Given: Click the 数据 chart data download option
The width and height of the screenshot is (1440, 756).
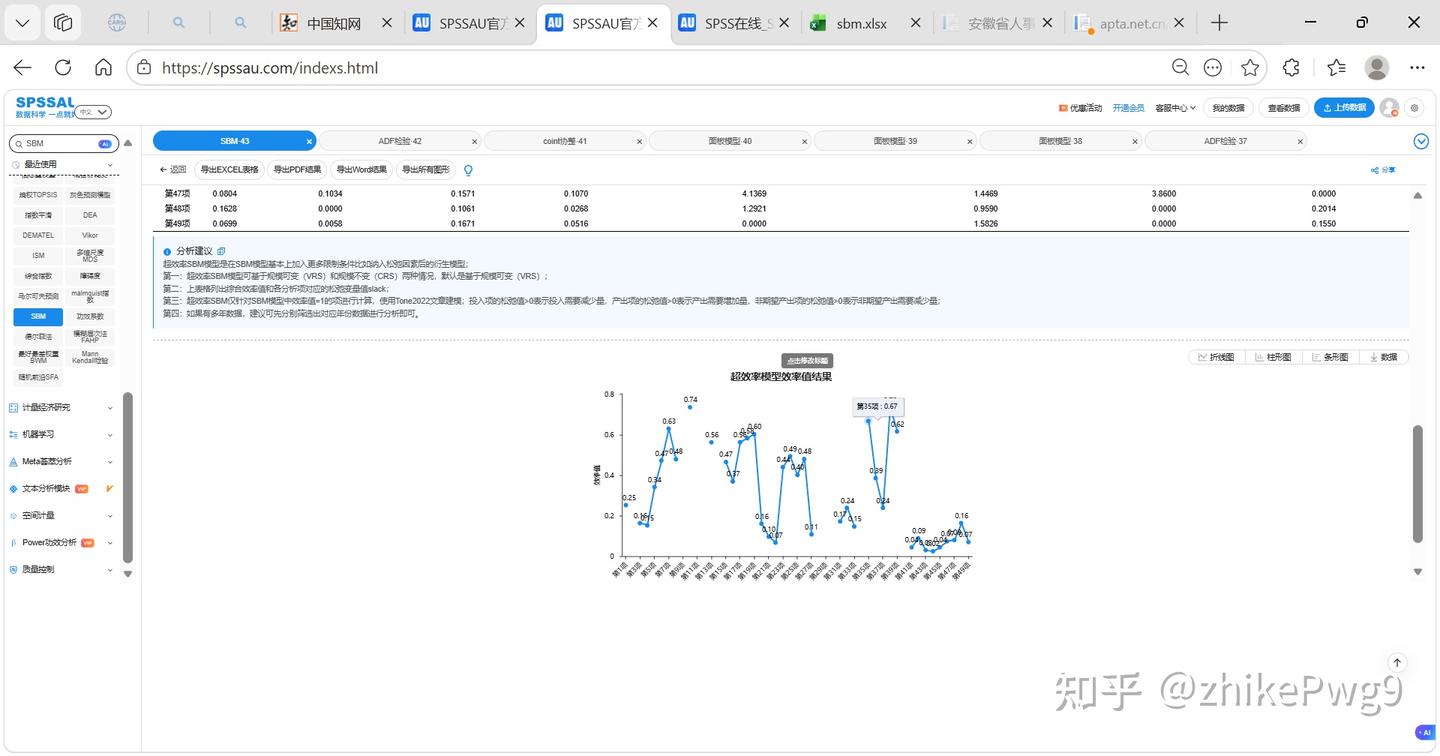Looking at the screenshot, I should [x=1383, y=357].
